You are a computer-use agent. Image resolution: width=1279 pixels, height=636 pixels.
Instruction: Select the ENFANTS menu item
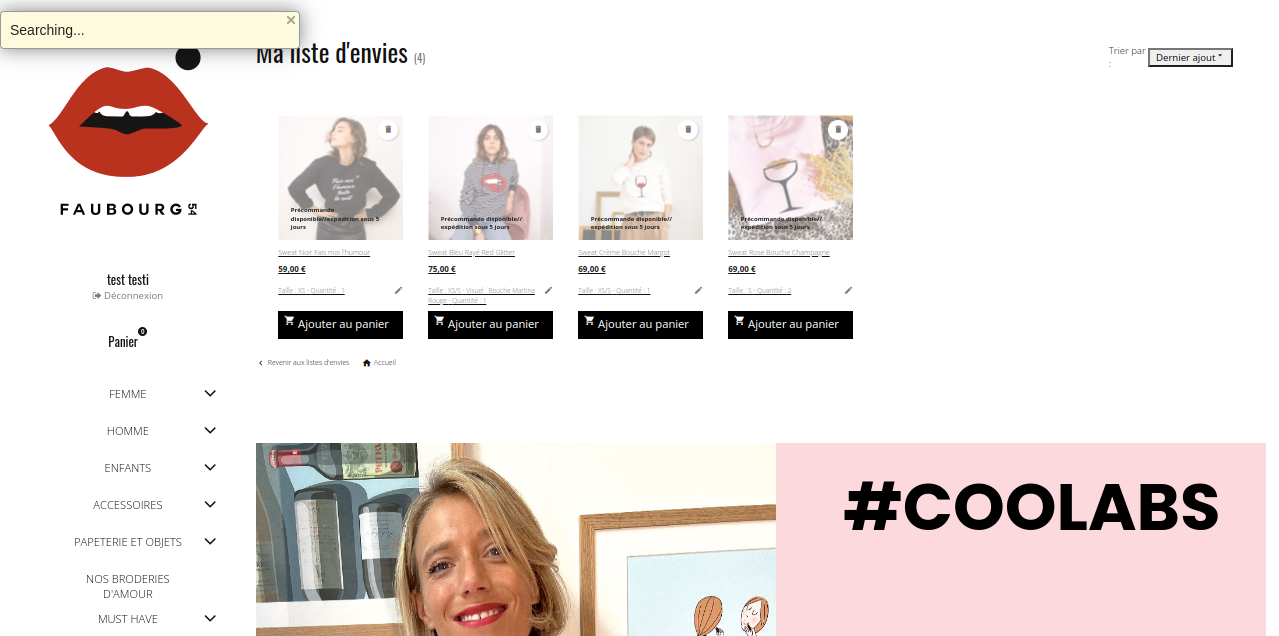point(128,468)
